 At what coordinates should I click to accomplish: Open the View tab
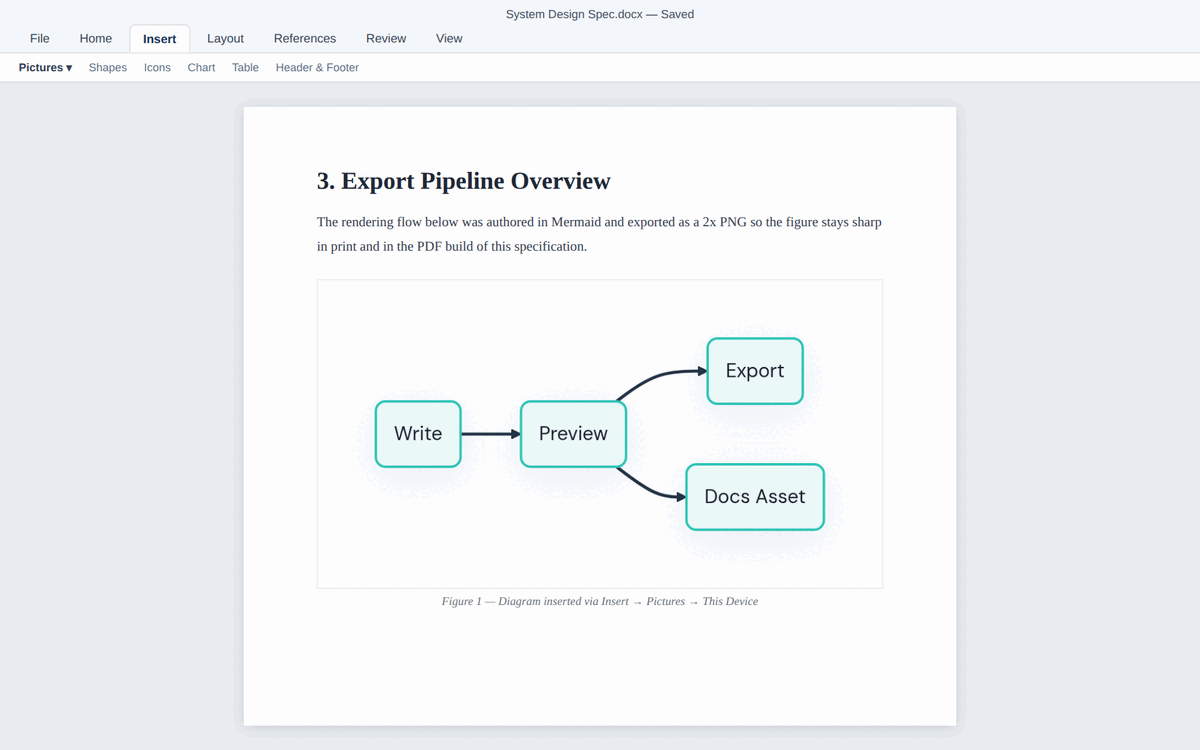pos(449,38)
